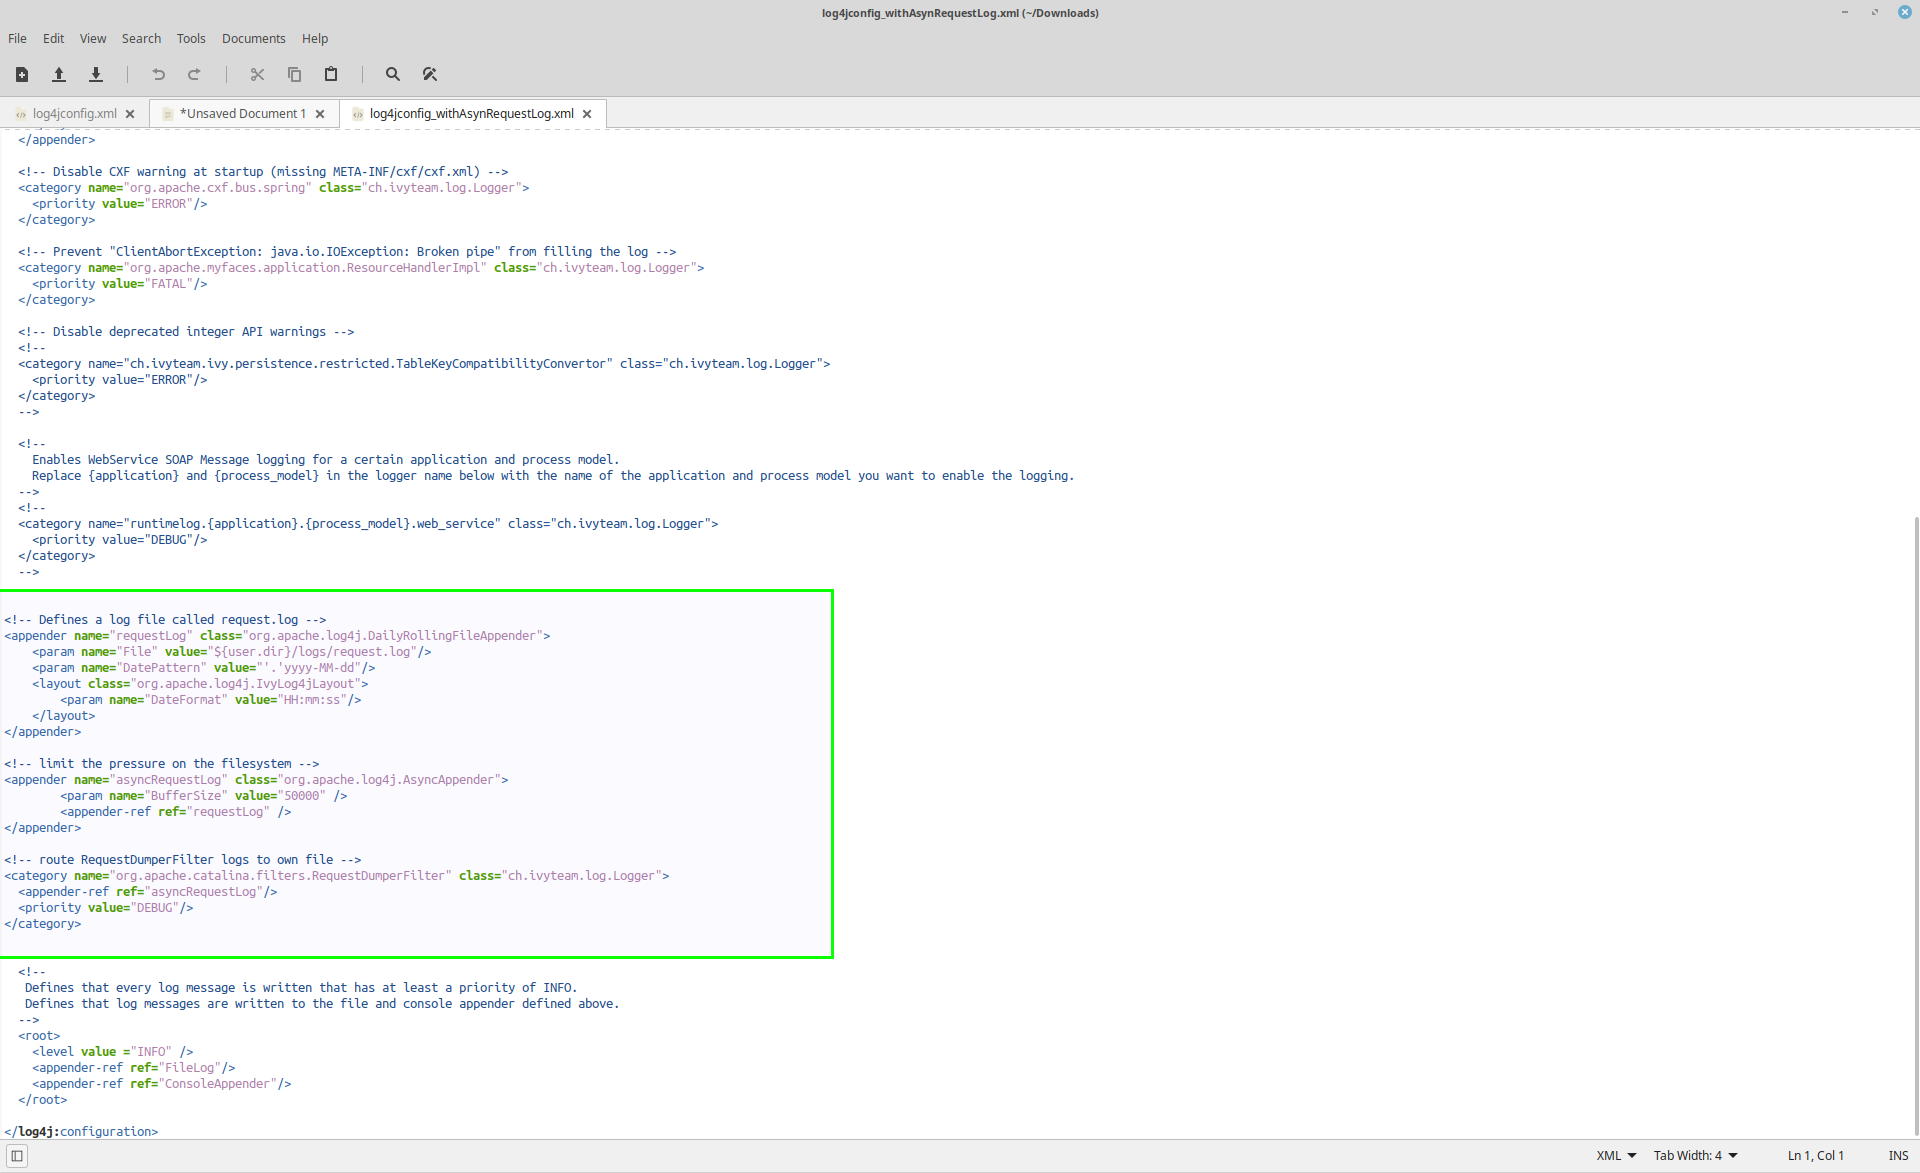Click the priority value FATAL line

pyautogui.click(x=120, y=284)
